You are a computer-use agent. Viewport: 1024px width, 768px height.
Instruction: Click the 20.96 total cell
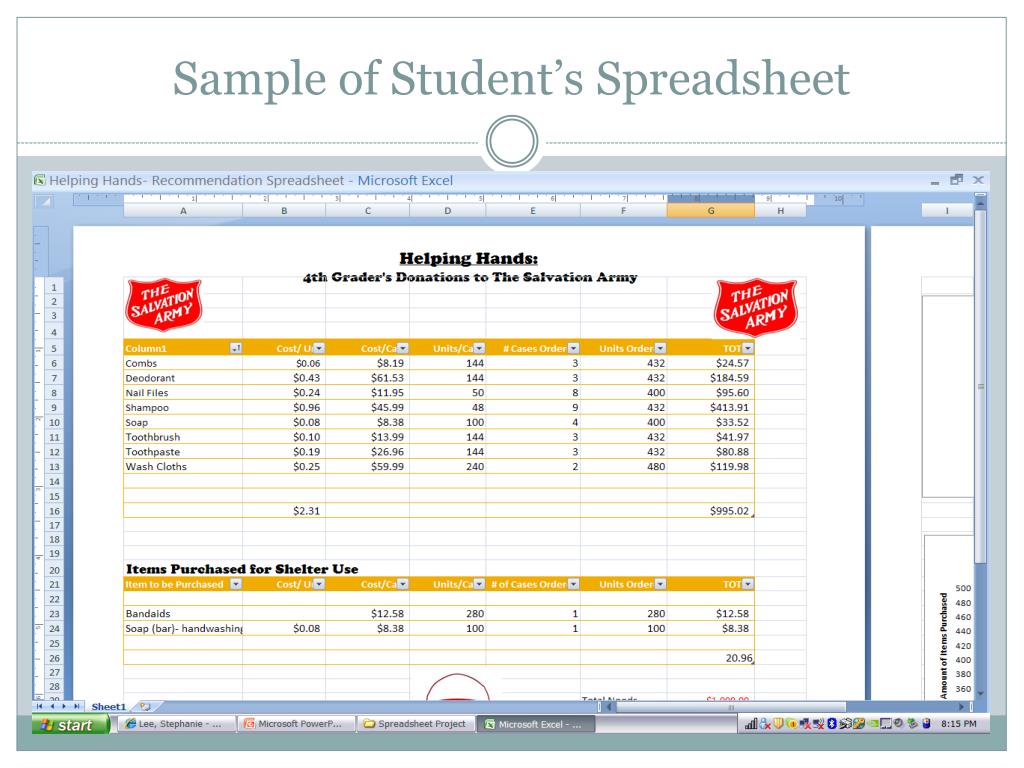tap(711, 658)
